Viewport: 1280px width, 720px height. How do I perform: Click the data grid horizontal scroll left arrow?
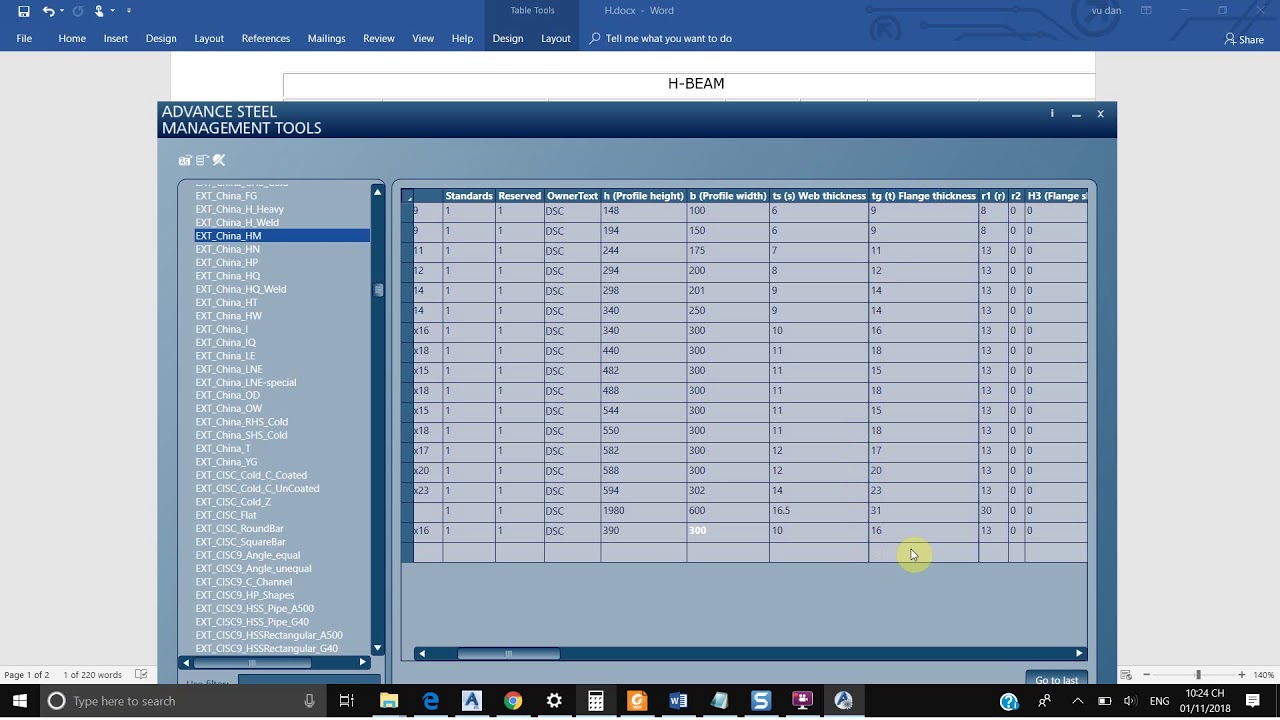tap(421, 653)
